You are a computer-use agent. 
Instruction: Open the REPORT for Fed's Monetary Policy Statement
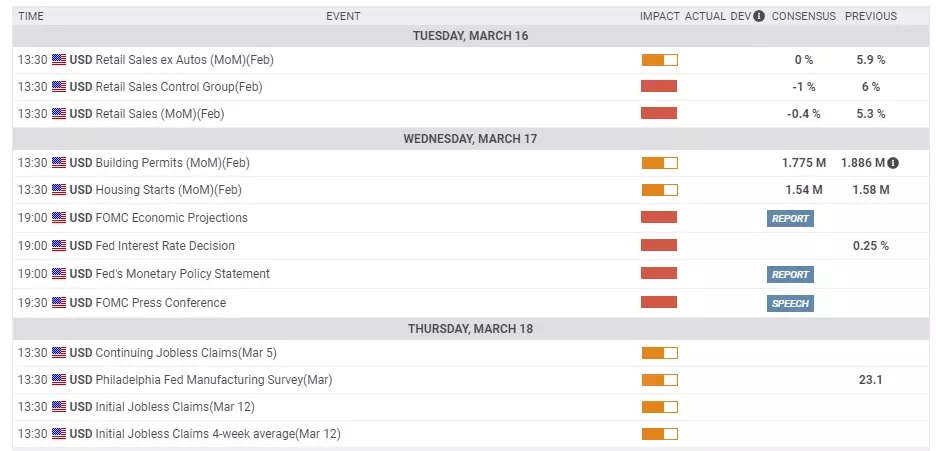pos(790,274)
